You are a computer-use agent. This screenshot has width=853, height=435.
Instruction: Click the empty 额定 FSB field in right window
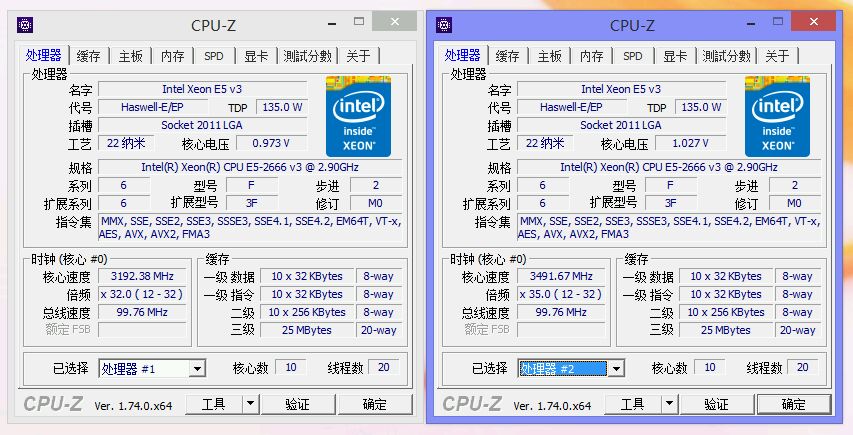point(561,330)
